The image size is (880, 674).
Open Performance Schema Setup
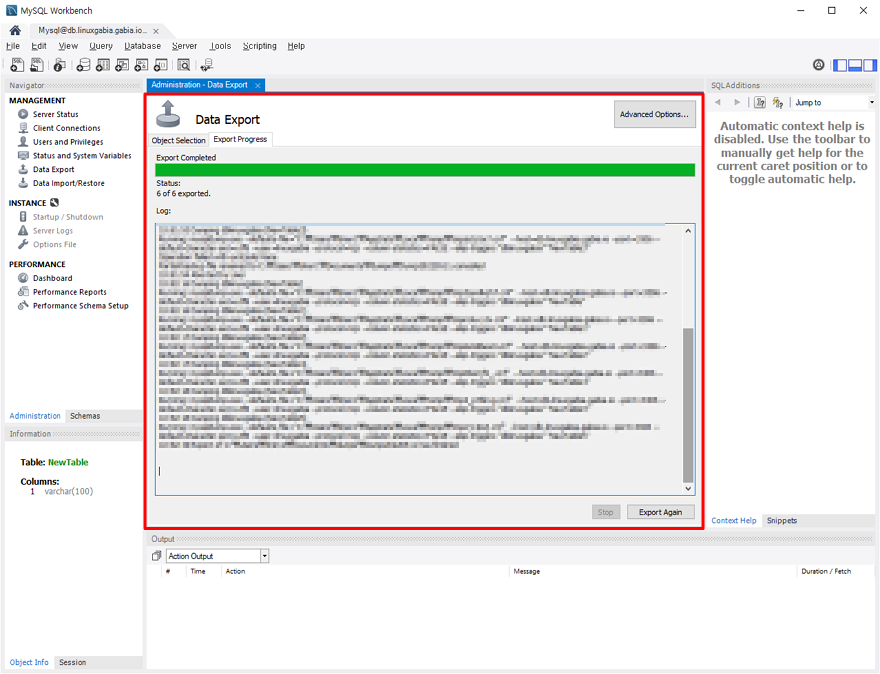80,305
